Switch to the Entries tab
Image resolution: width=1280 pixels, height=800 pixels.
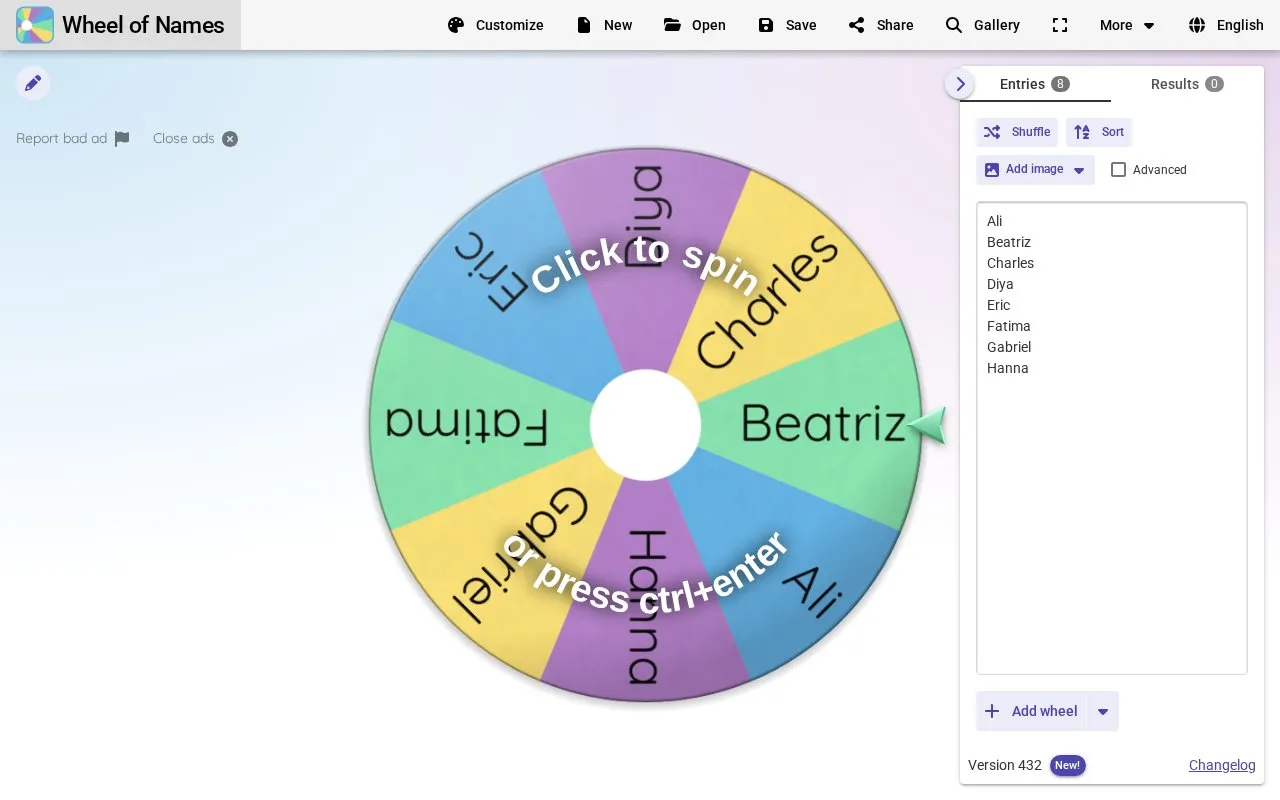tap(1035, 84)
